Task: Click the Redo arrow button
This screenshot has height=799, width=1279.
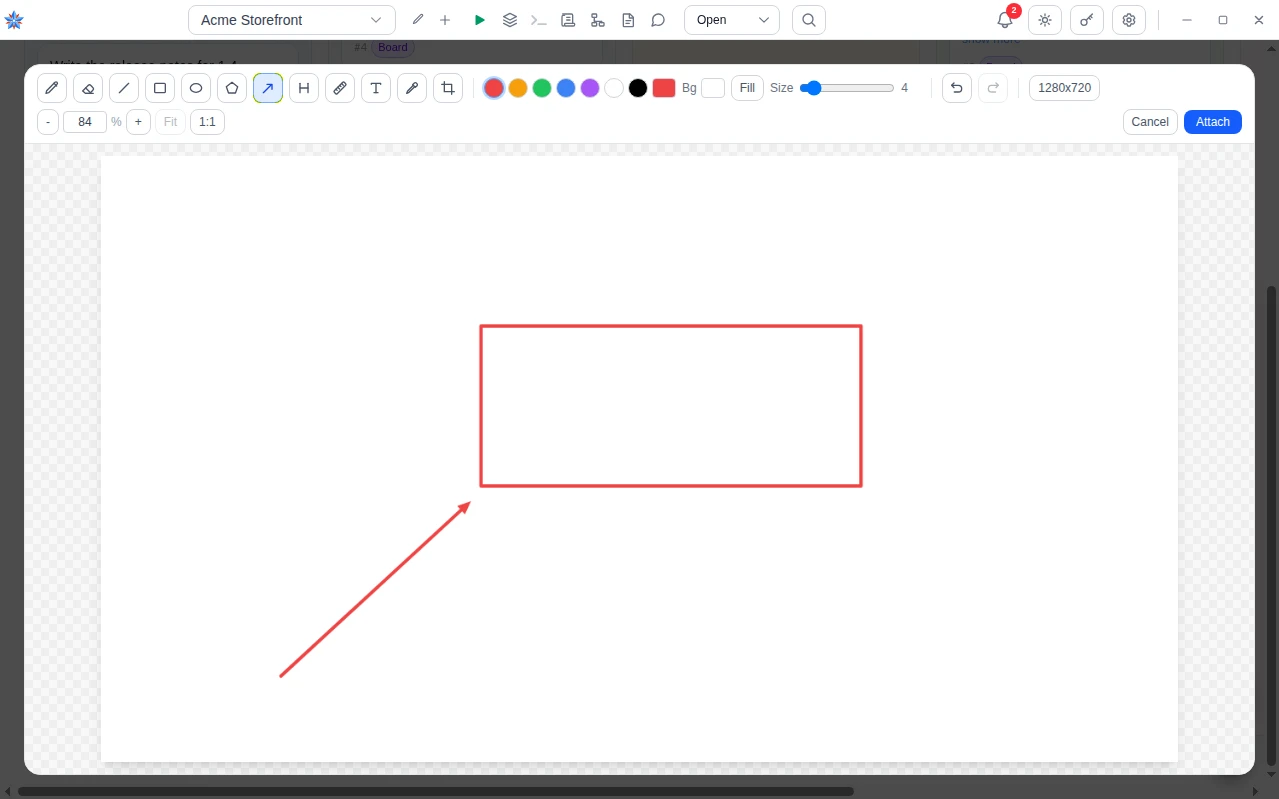Action: click(993, 88)
